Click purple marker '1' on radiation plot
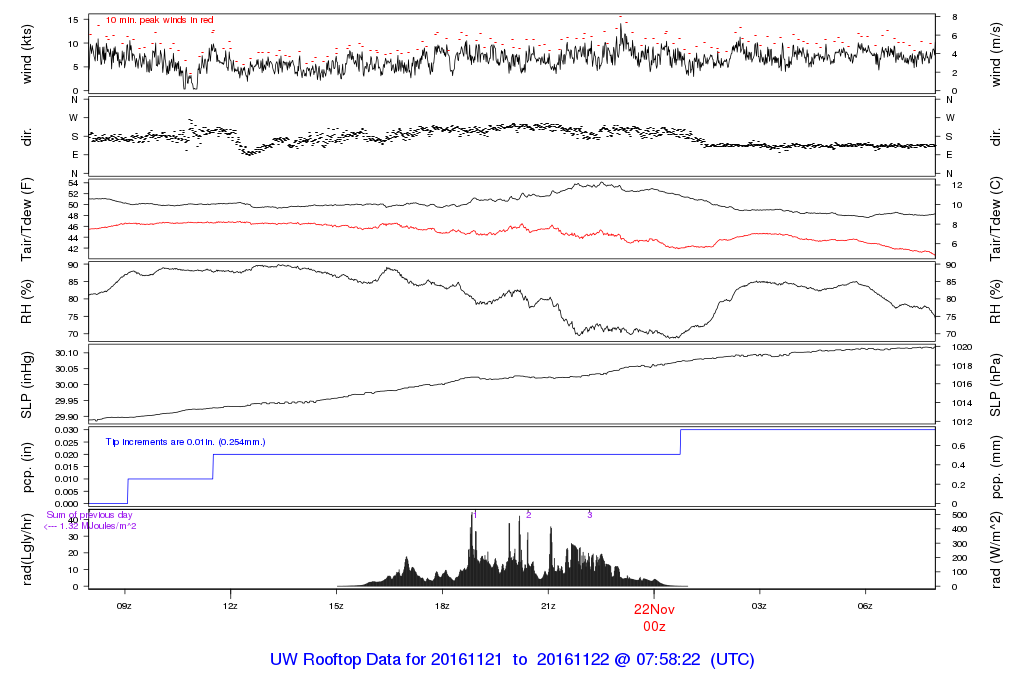This screenshot has width=1024, height=700. pos(475,515)
